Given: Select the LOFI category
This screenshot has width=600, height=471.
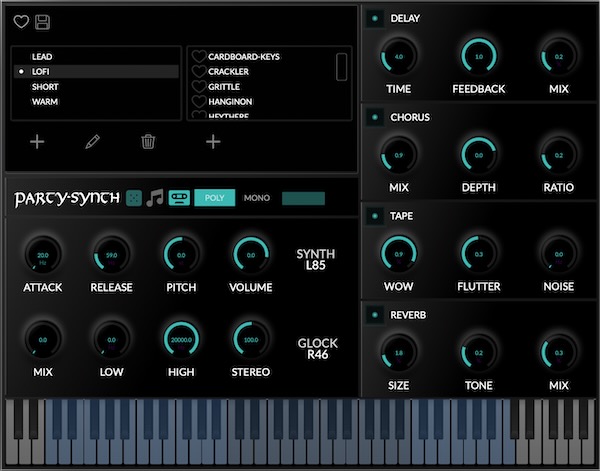Looking at the screenshot, I should click(96, 72).
